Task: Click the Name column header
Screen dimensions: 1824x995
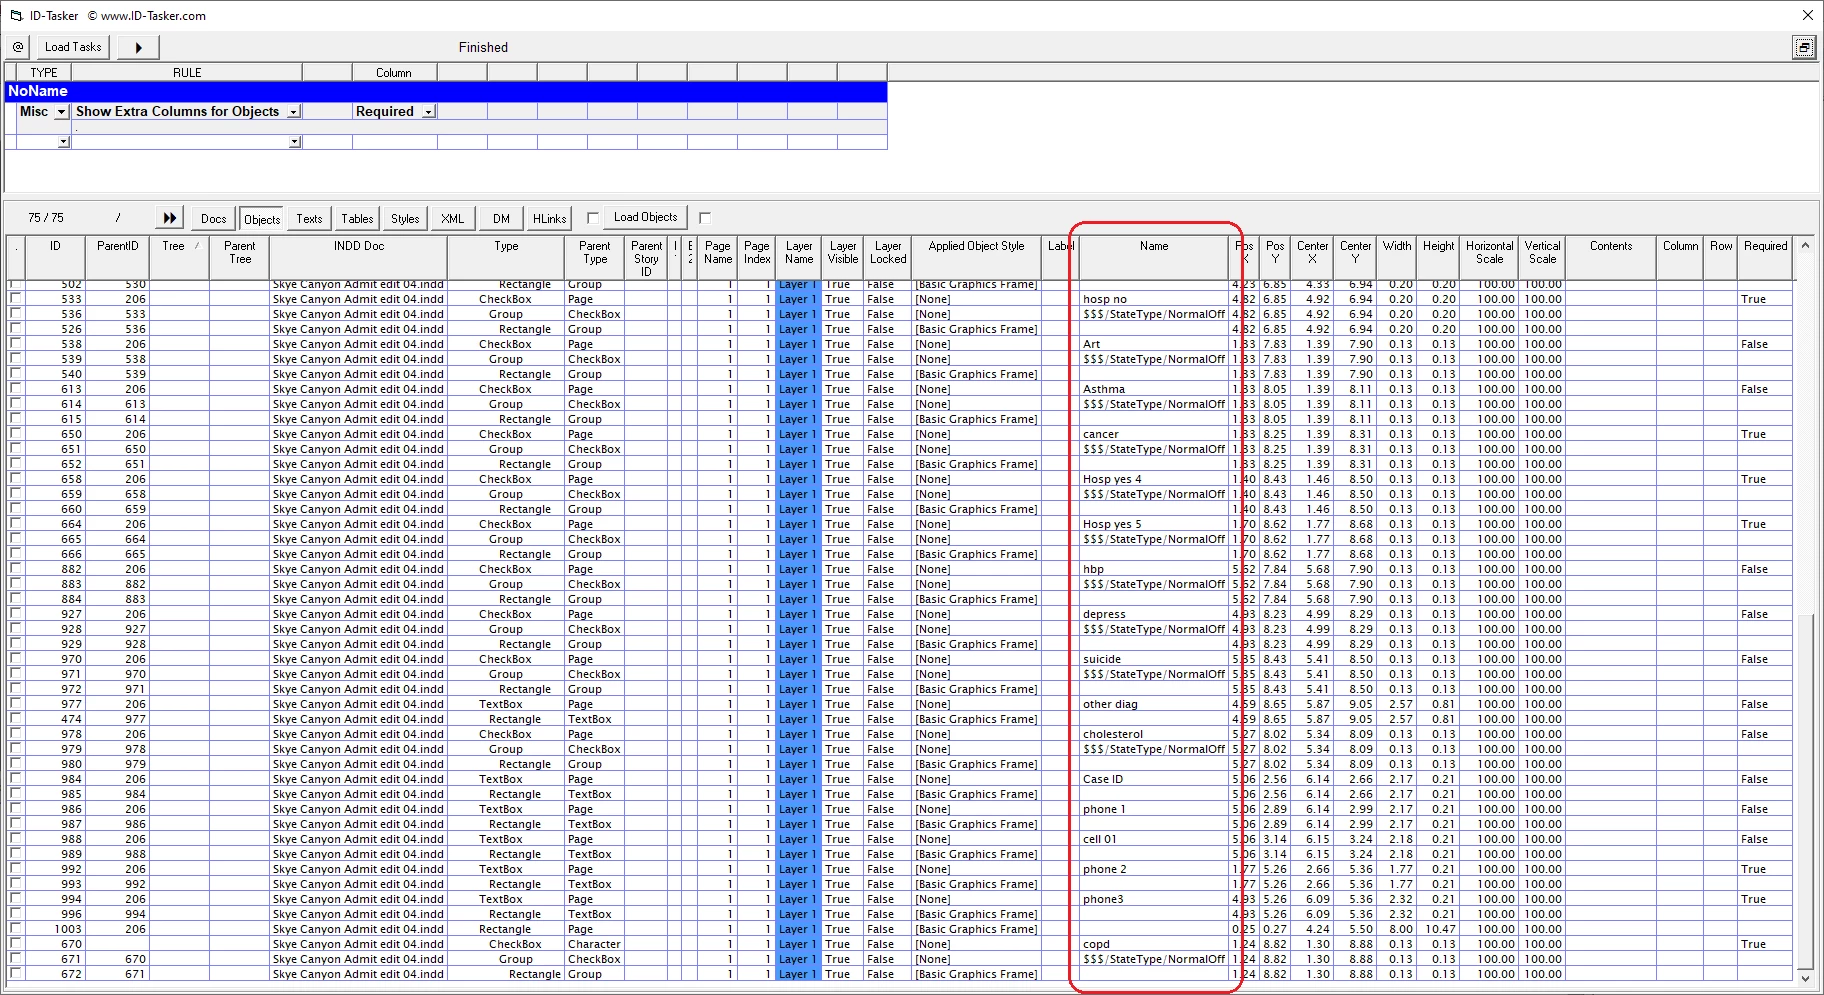Action: coord(1154,258)
